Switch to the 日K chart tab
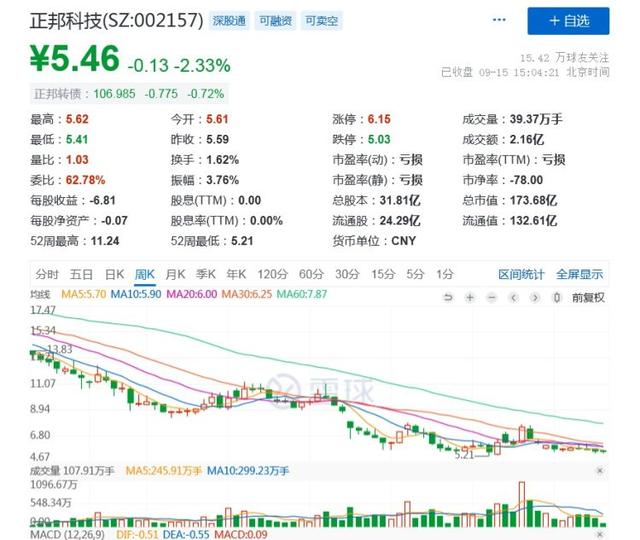 tap(114, 274)
